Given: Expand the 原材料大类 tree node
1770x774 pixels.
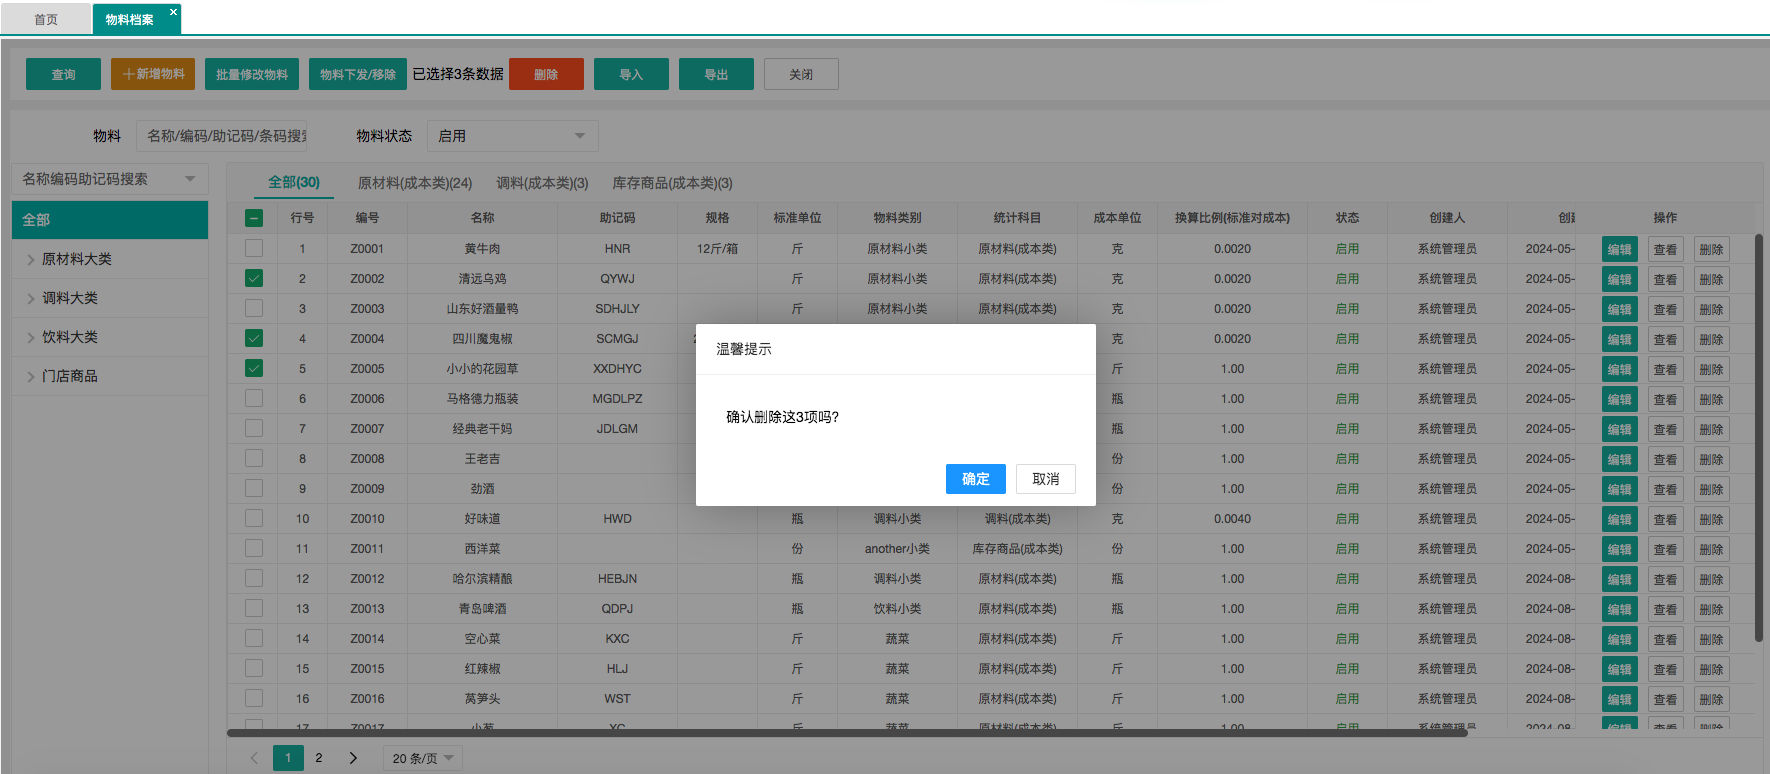Looking at the screenshot, I should pyautogui.click(x=31, y=259).
